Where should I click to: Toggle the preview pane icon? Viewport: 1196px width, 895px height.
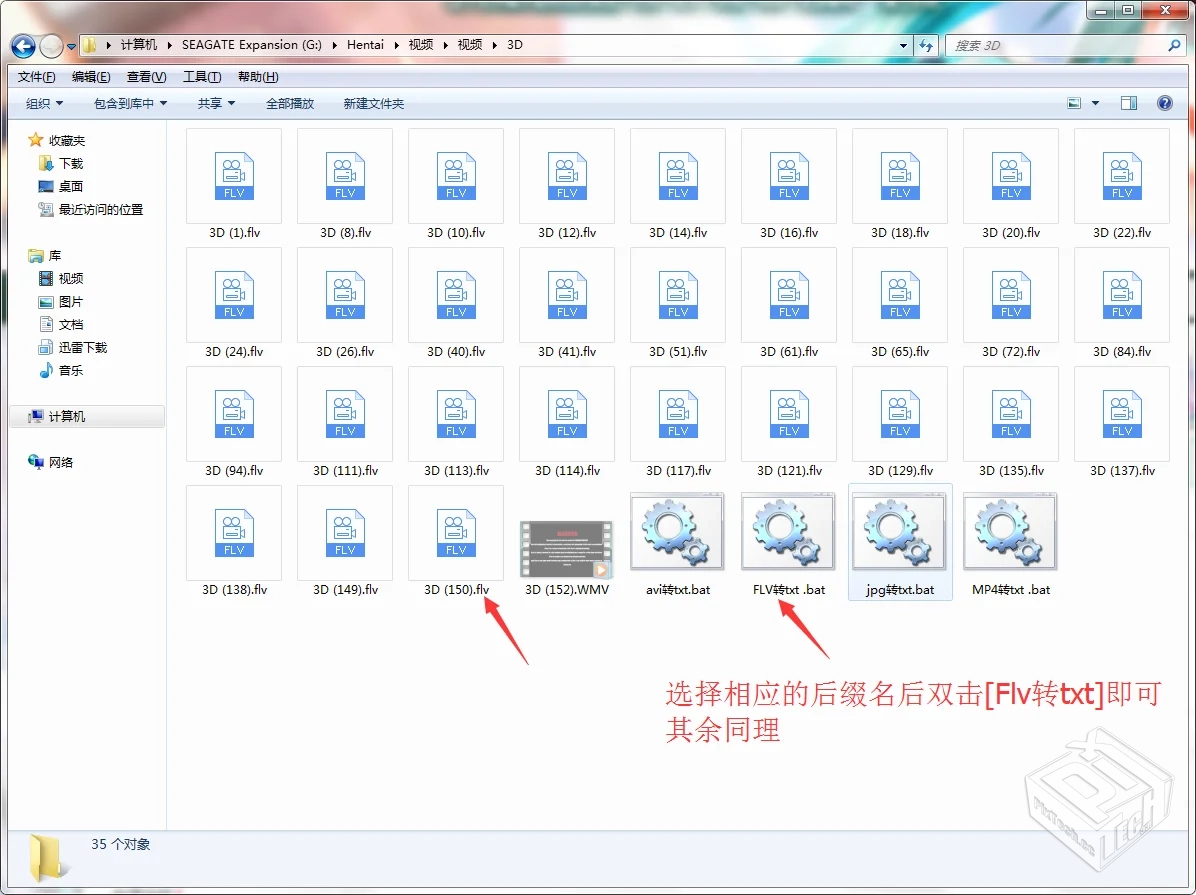pyautogui.click(x=1129, y=103)
